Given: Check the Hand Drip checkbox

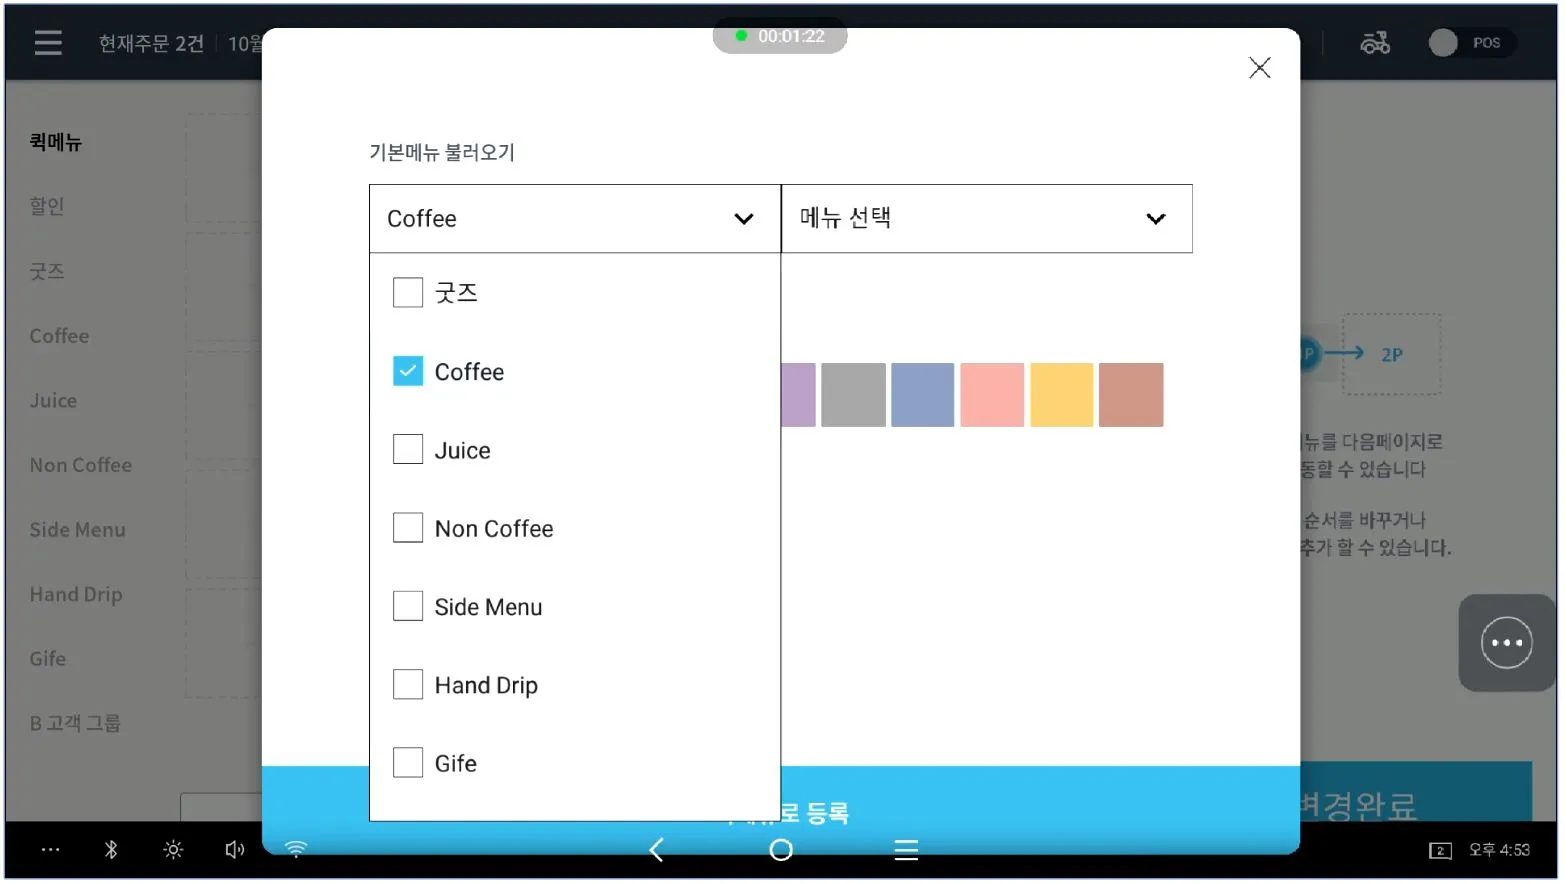Looking at the screenshot, I should 408,684.
